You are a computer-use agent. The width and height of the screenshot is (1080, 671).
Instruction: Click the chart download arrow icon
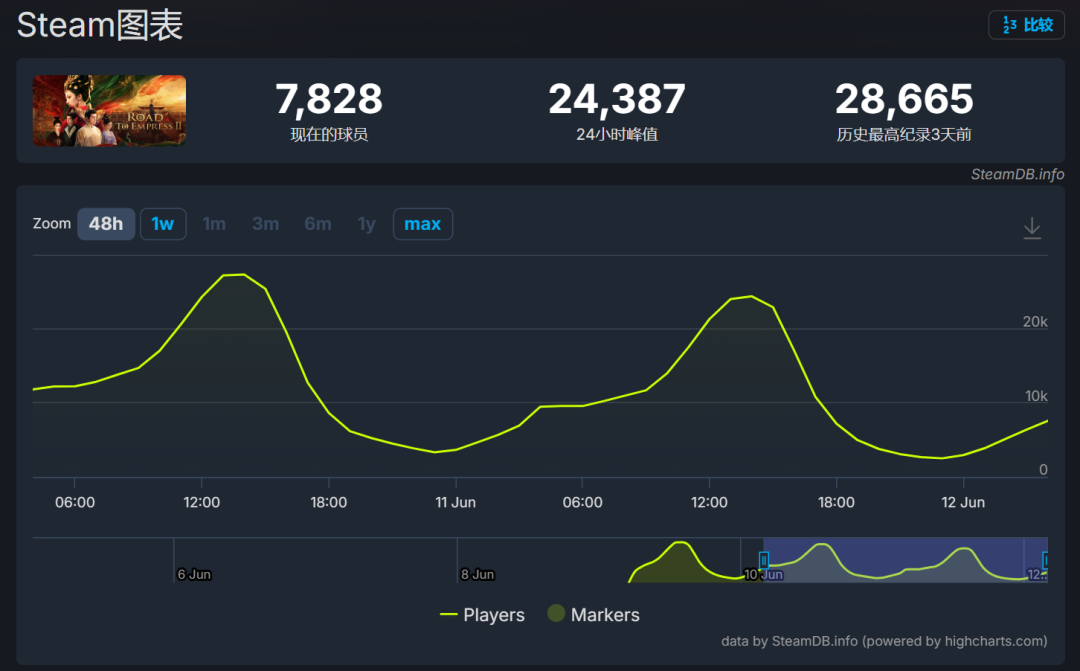coord(1032,228)
